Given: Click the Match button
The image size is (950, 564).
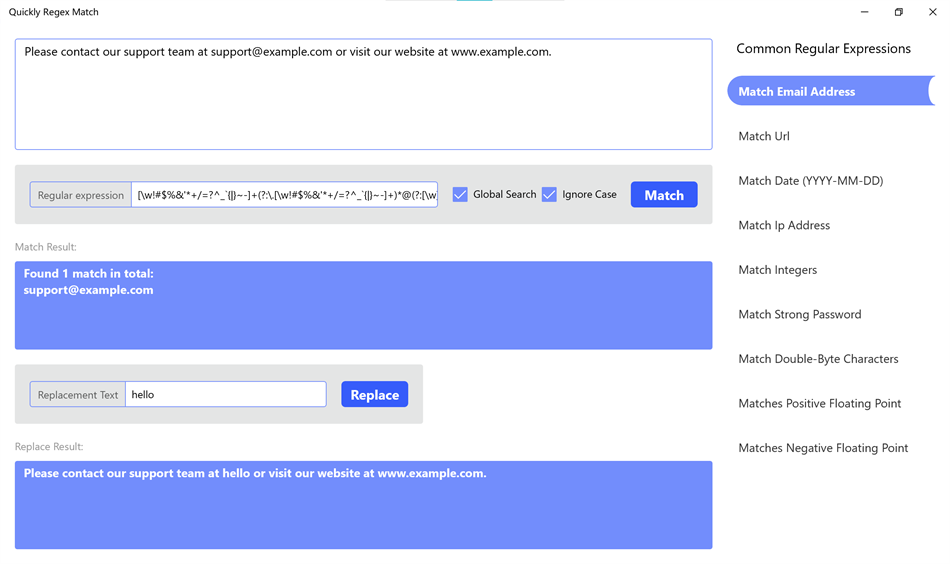Looking at the screenshot, I should (663, 194).
